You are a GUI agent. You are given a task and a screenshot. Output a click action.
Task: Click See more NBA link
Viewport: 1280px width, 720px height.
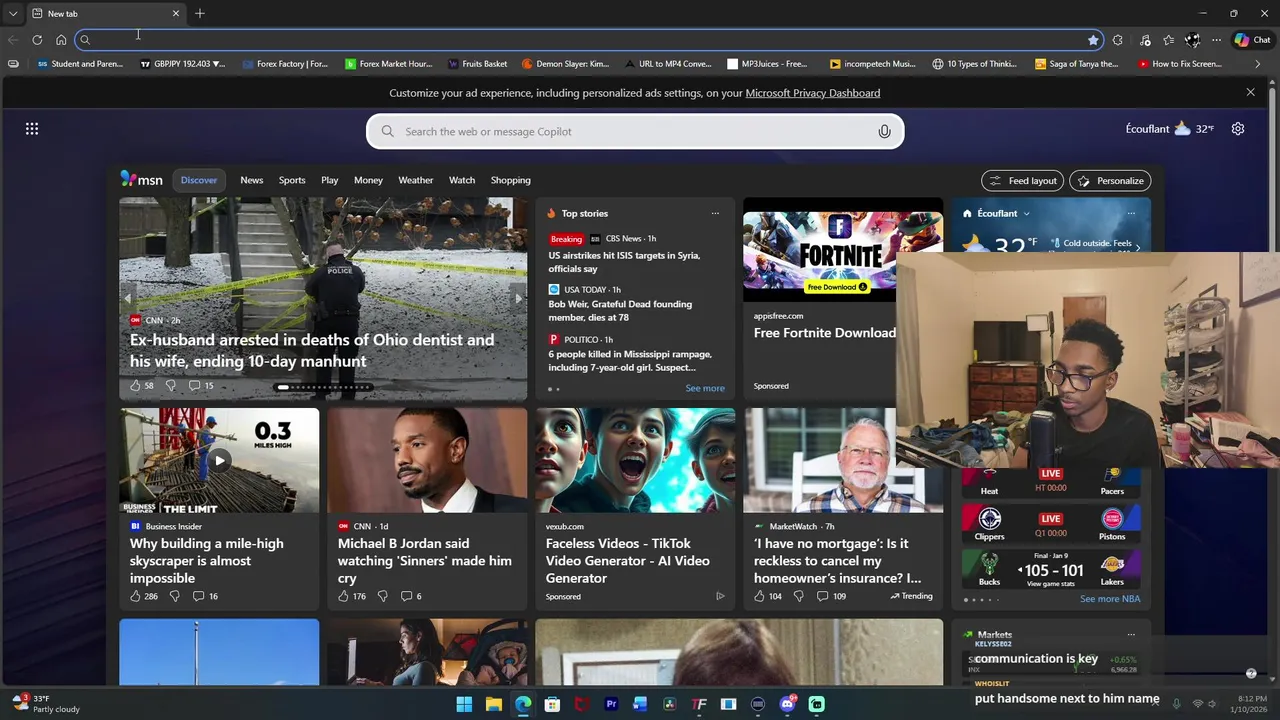pyautogui.click(x=1110, y=599)
